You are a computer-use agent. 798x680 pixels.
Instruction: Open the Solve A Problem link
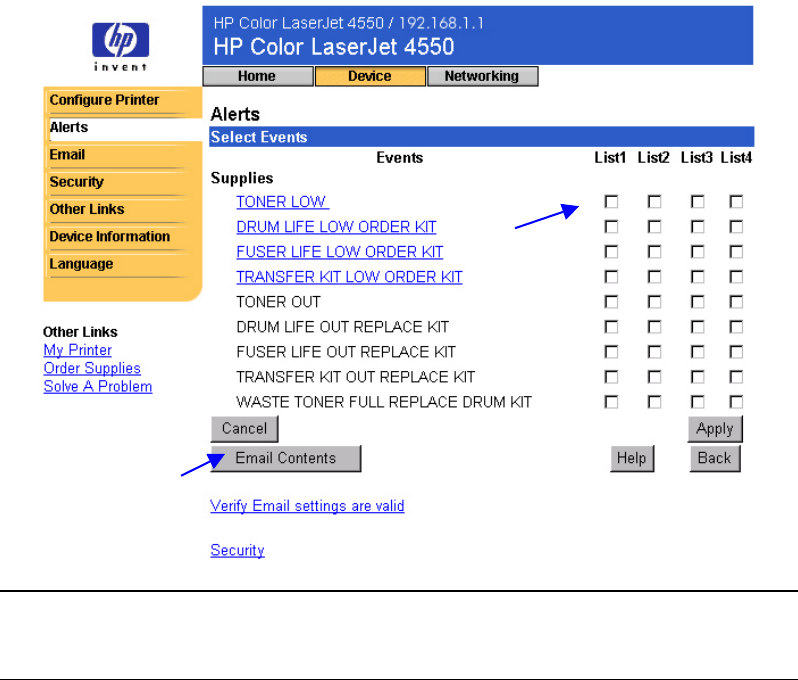[x=98, y=386]
